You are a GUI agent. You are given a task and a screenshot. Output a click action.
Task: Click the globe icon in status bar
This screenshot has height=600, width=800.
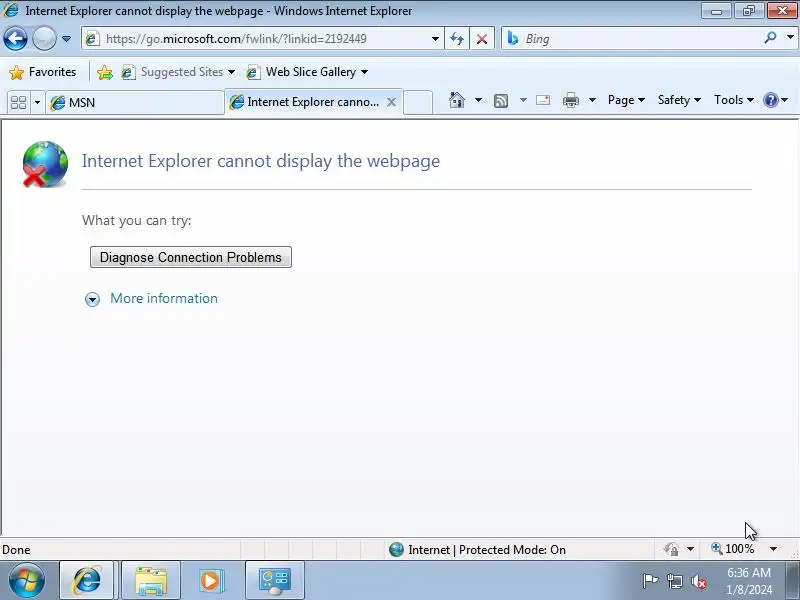coord(396,549)
